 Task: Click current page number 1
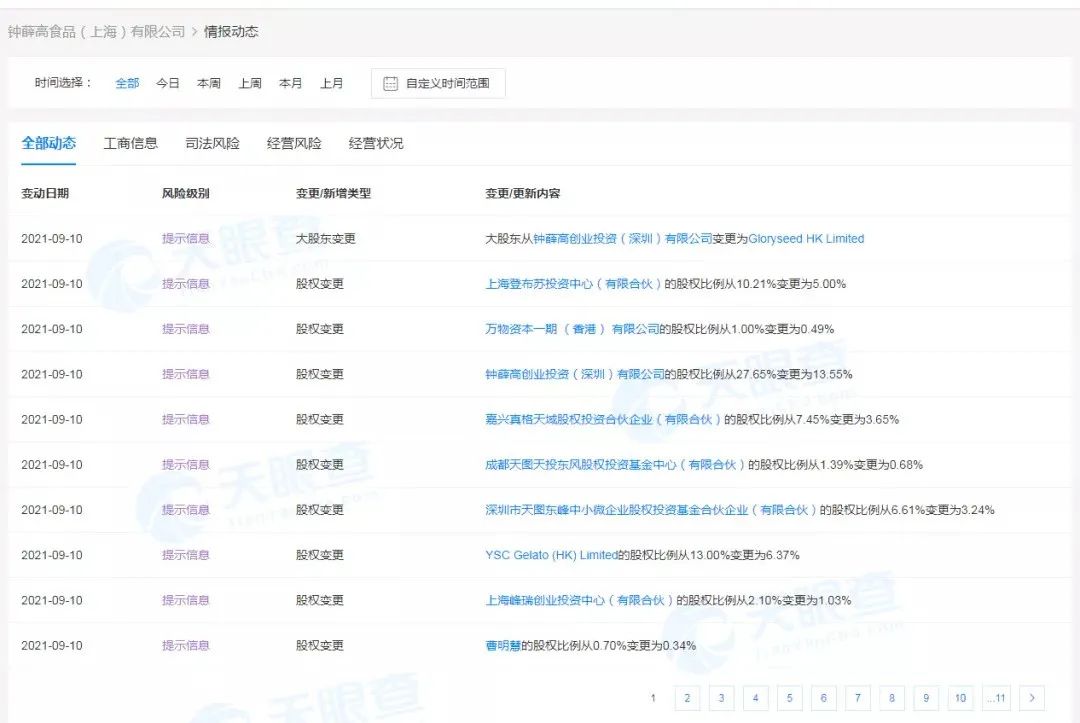click(653, 698)
